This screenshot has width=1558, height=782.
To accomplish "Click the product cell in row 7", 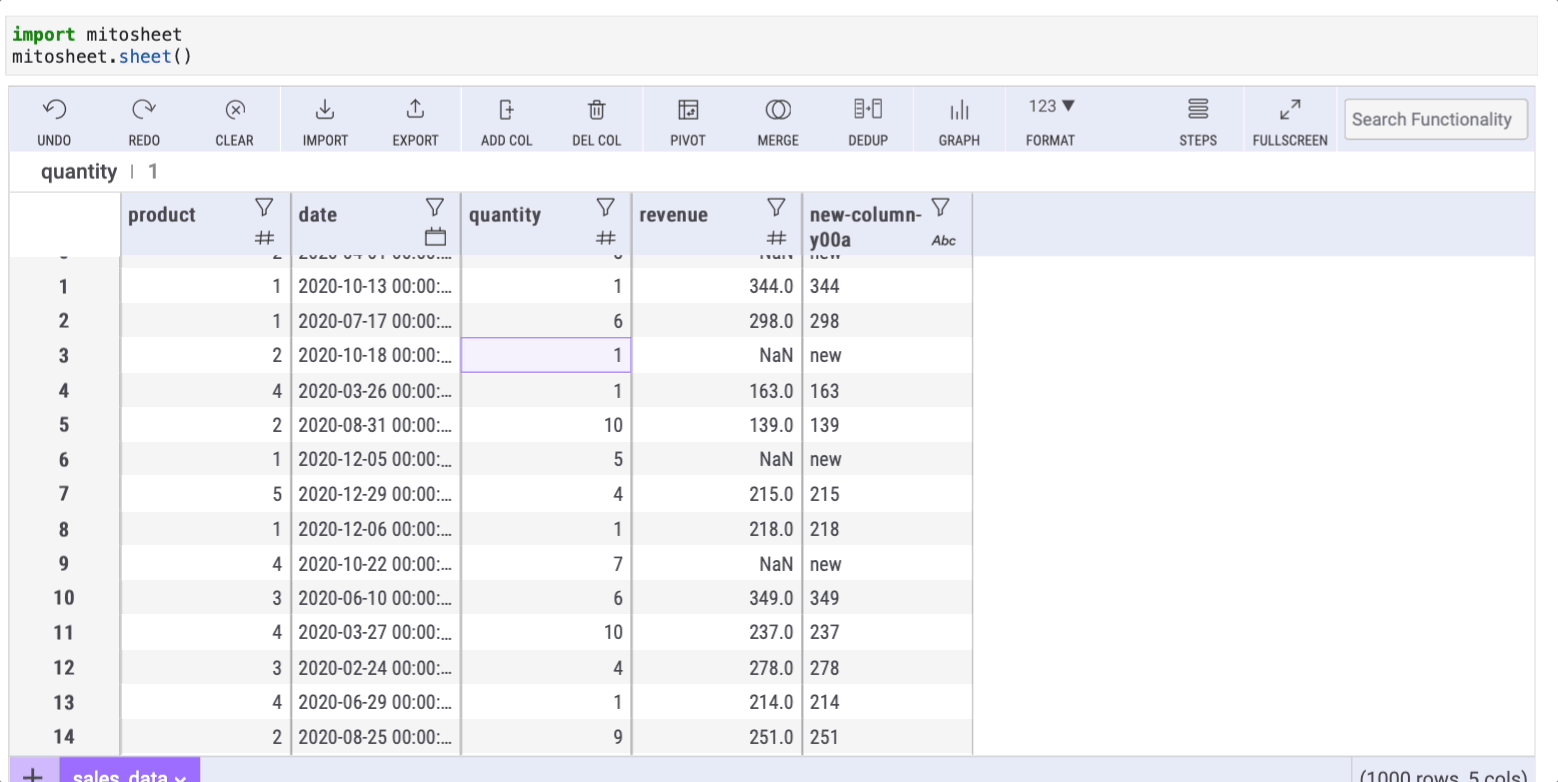I will click(x=205, y=494).
